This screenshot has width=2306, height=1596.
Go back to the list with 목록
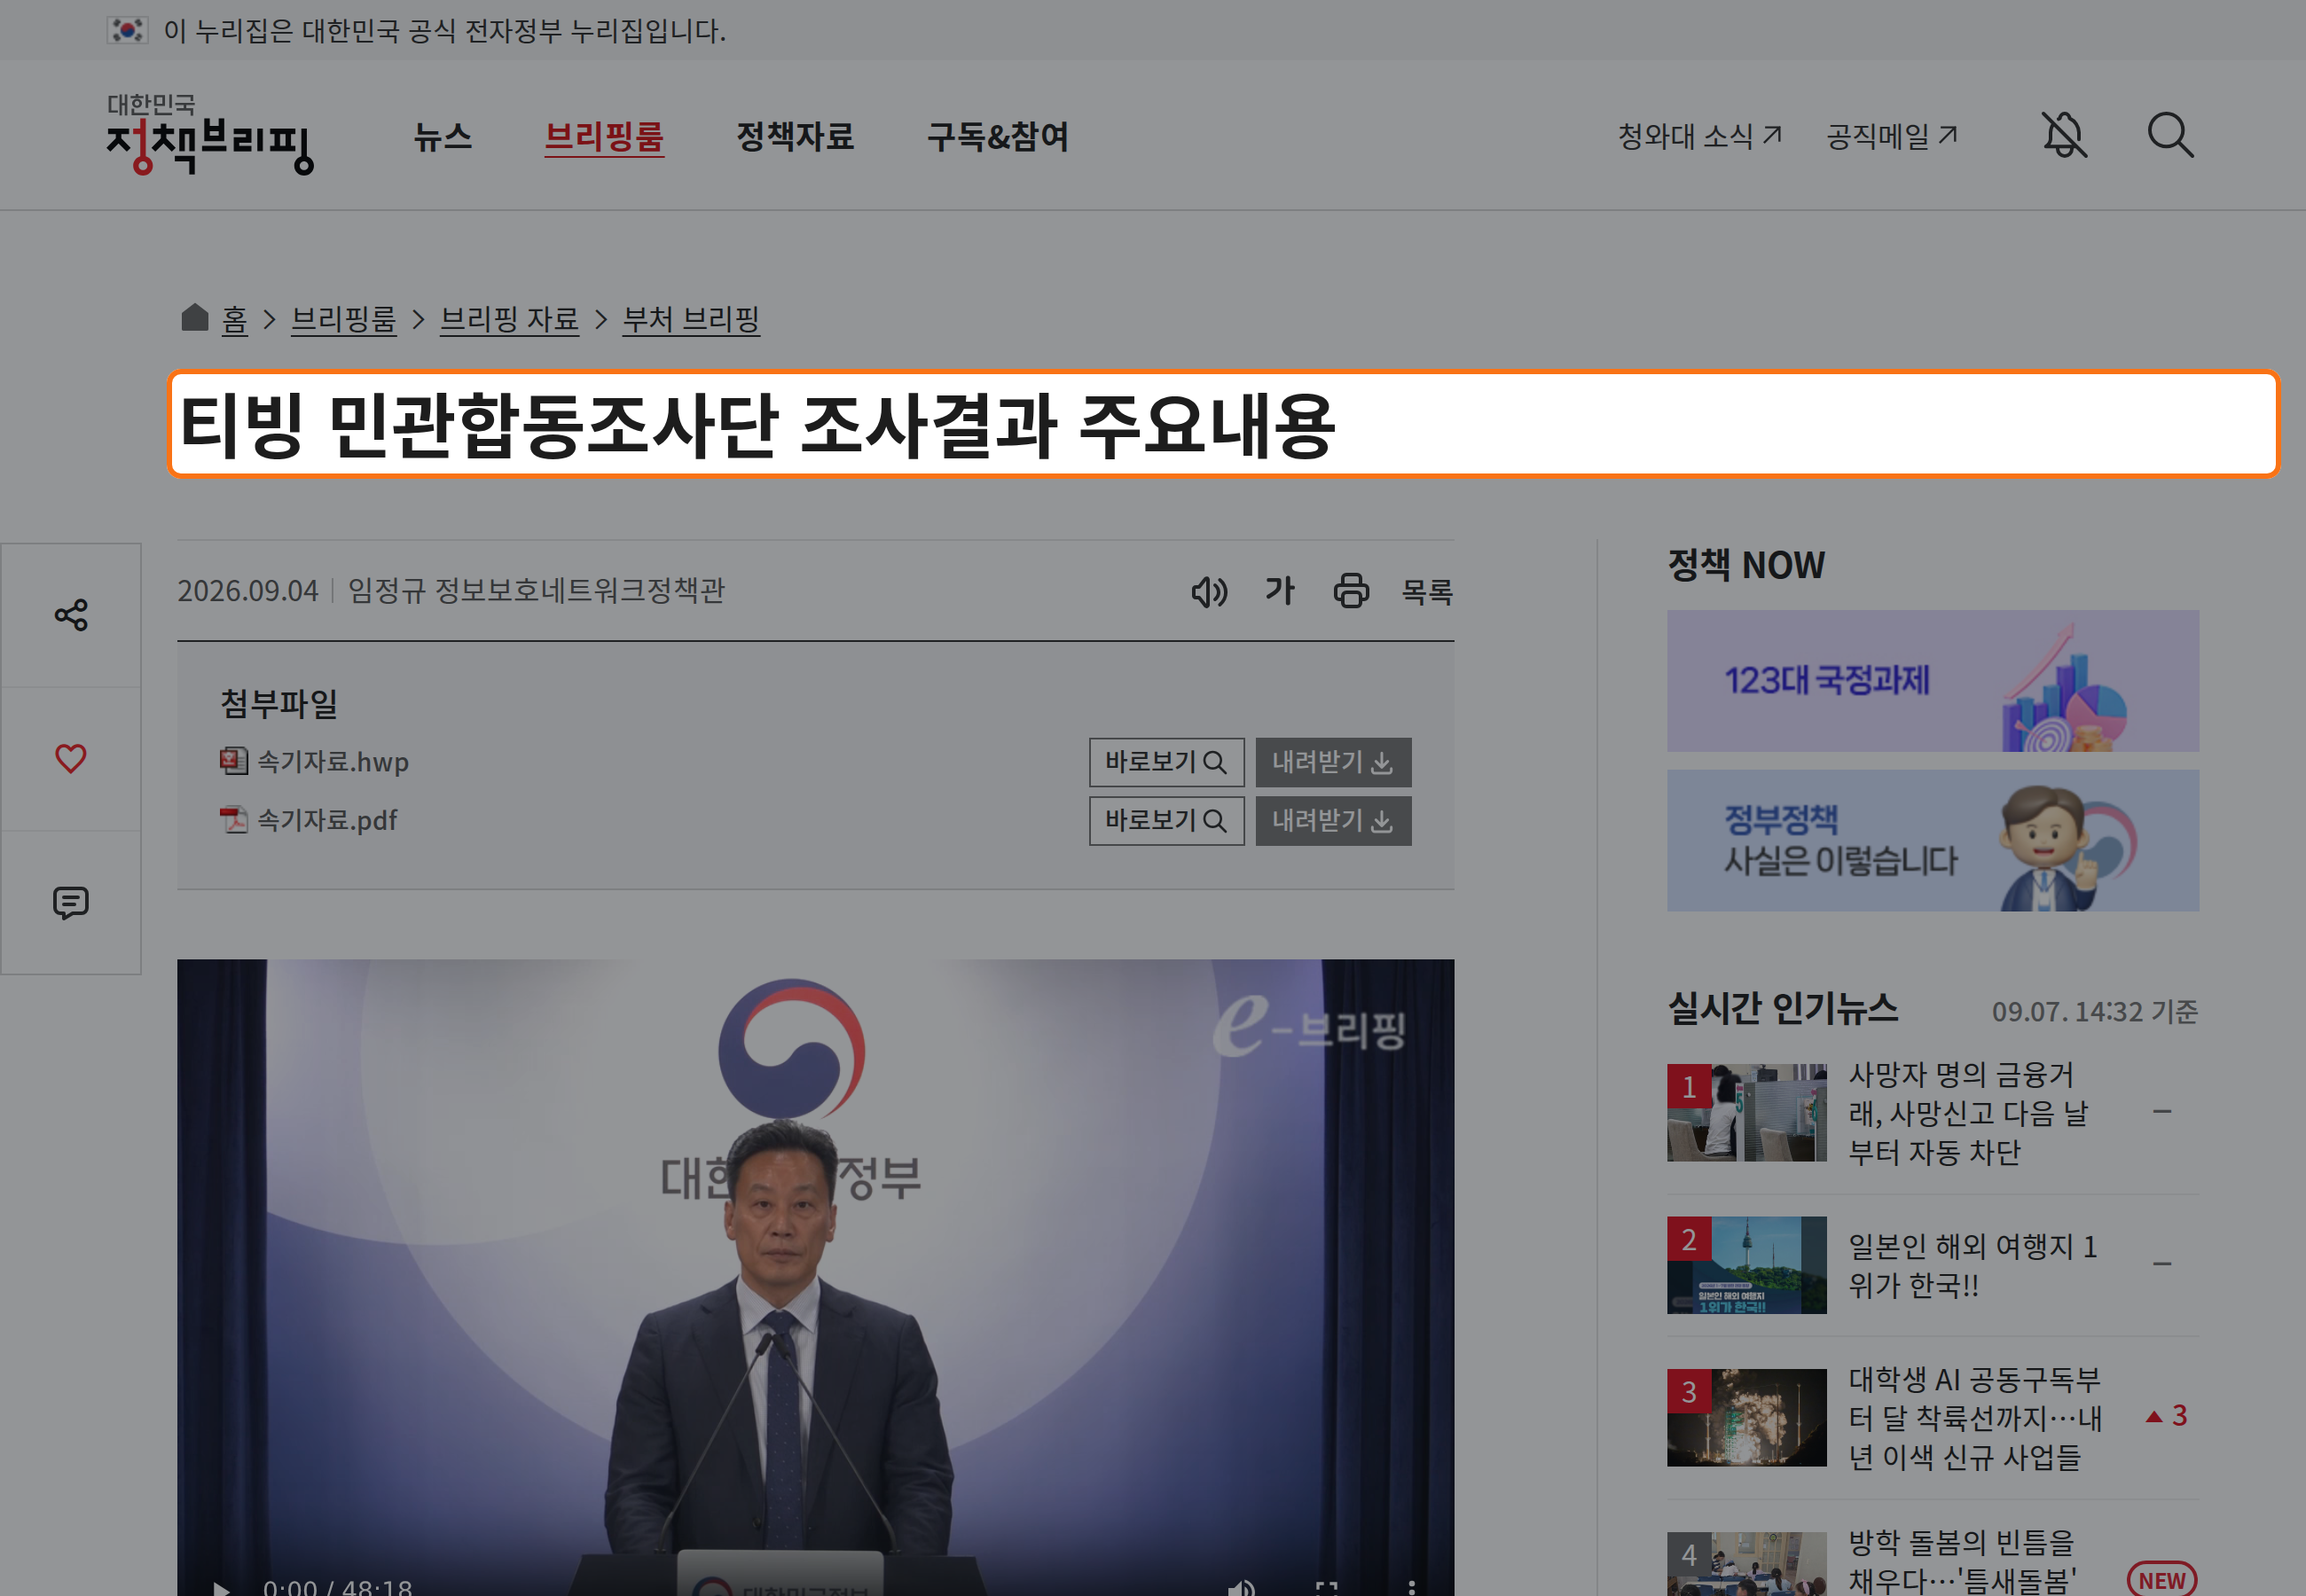[x=1427, y=592]
